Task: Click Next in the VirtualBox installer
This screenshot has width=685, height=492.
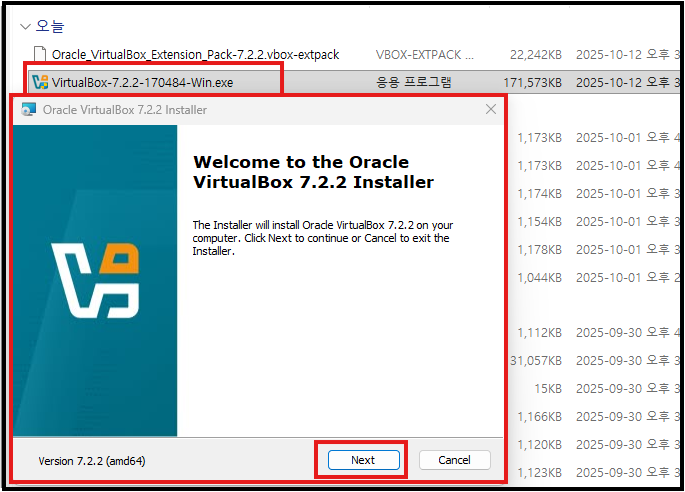Action: tap(364, 460)
